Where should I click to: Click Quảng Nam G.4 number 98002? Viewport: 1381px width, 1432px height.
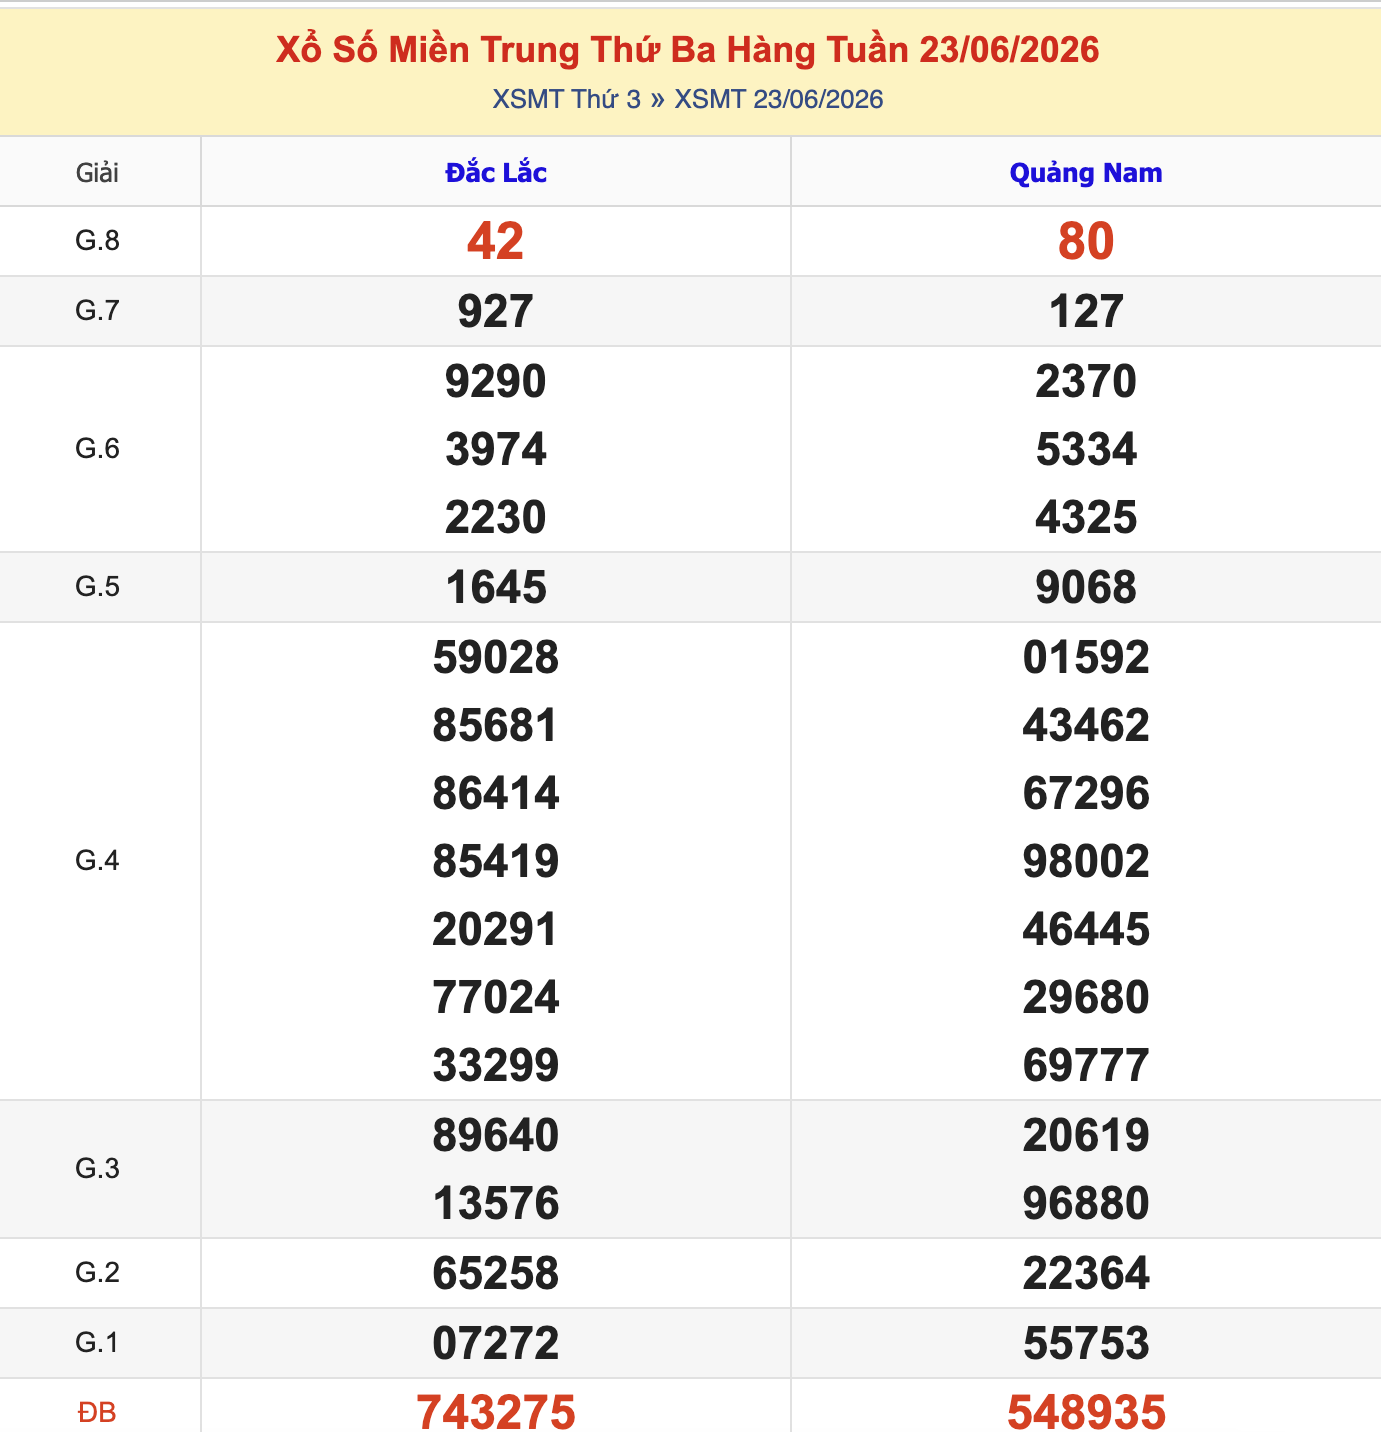click(x=1086, y=861)
